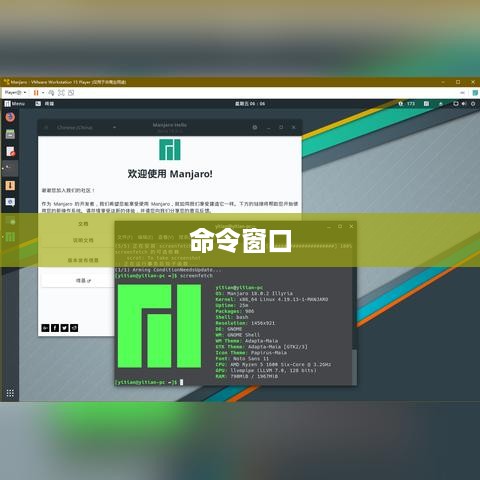The width and height of the screenshot is (480, 480).
Task: Launch Firefox from the dock
Action: (x=10, y=117)
